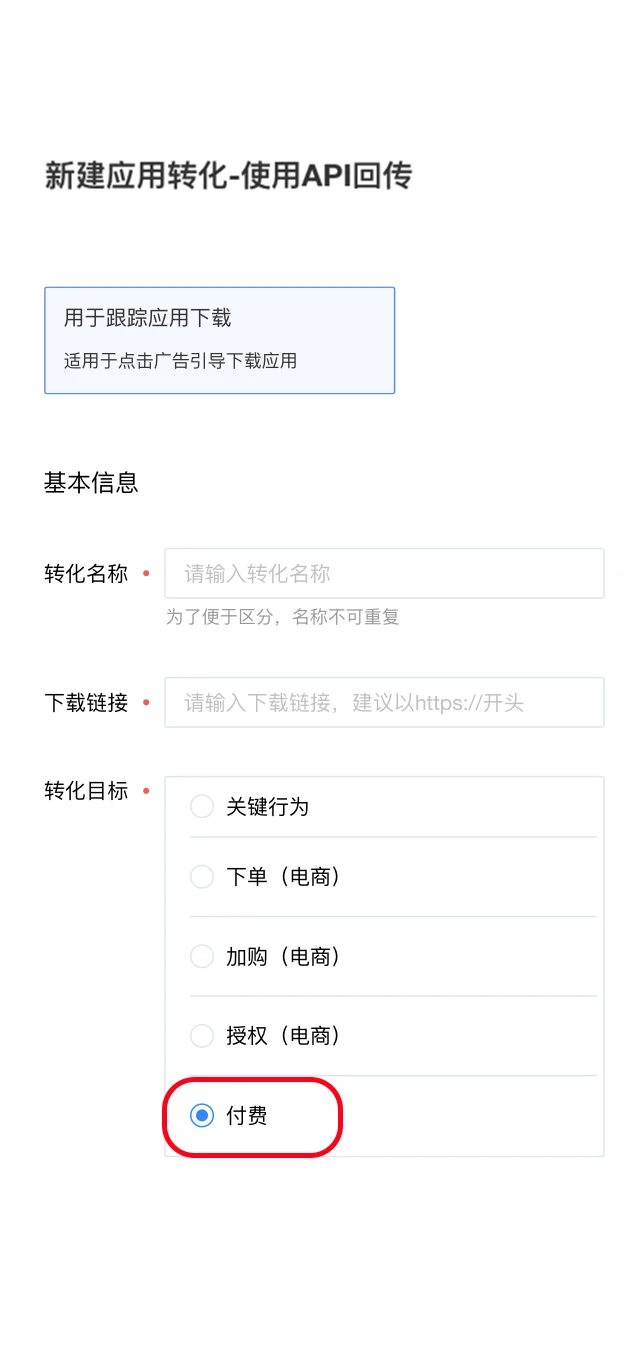The height and width of the screenshot is (1358, 631).
Task: Click the 转化名称 input field
Action: (x=384, y=572)
